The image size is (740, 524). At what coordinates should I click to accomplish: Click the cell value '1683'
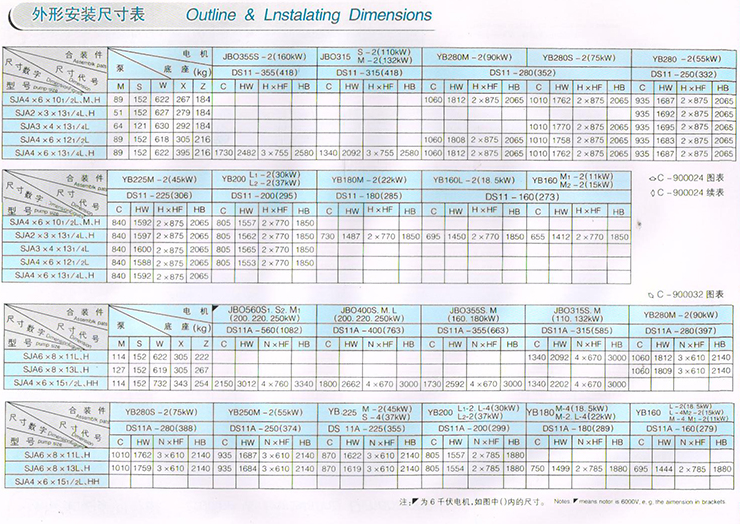665,140
